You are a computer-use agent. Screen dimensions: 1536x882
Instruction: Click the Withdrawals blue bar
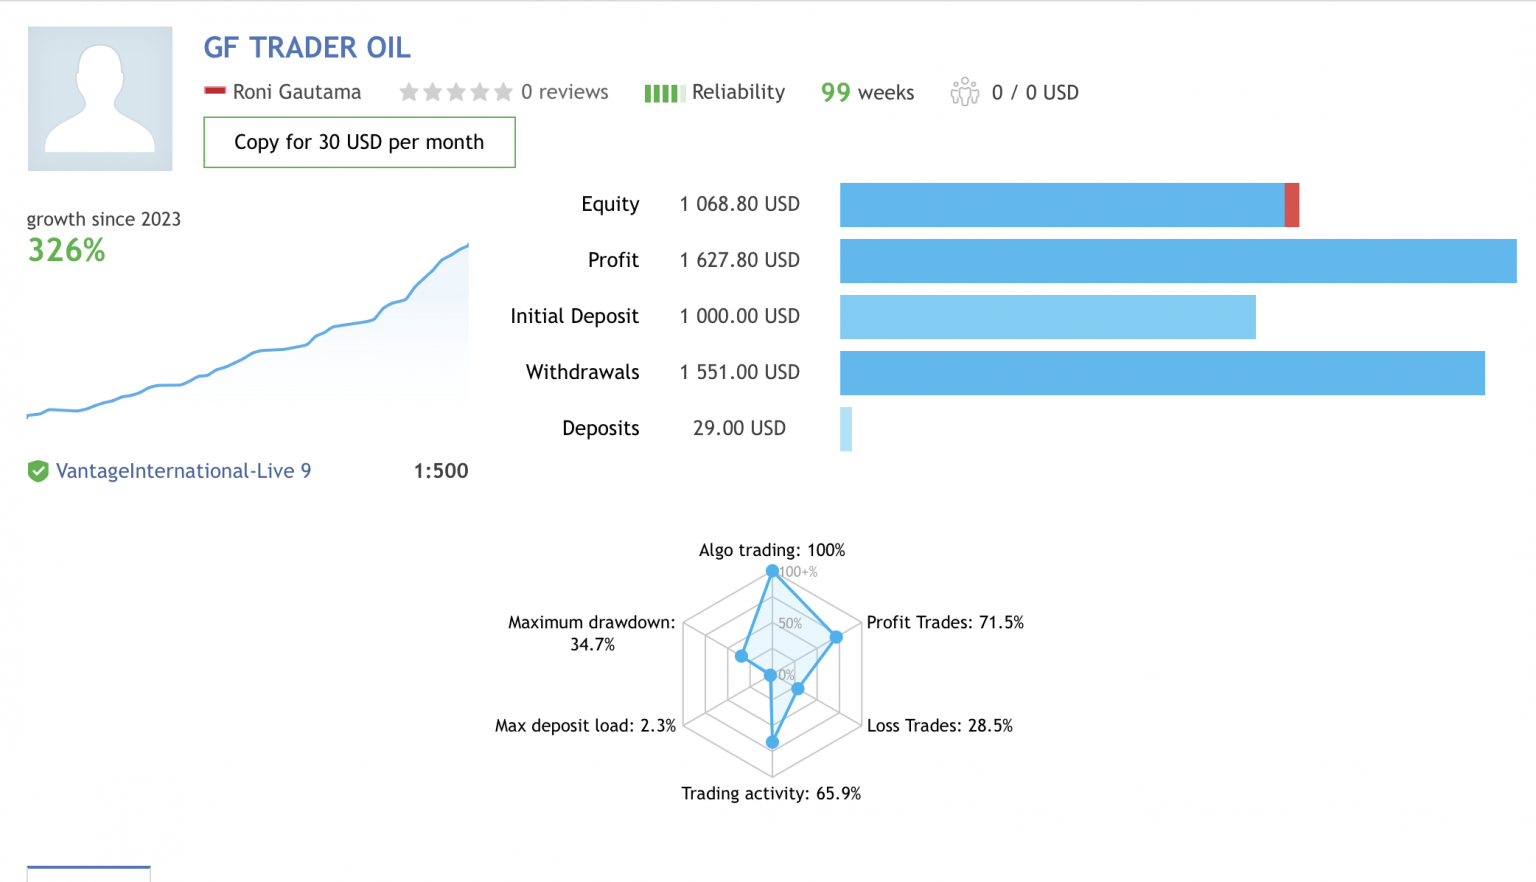click(1162, 373)
